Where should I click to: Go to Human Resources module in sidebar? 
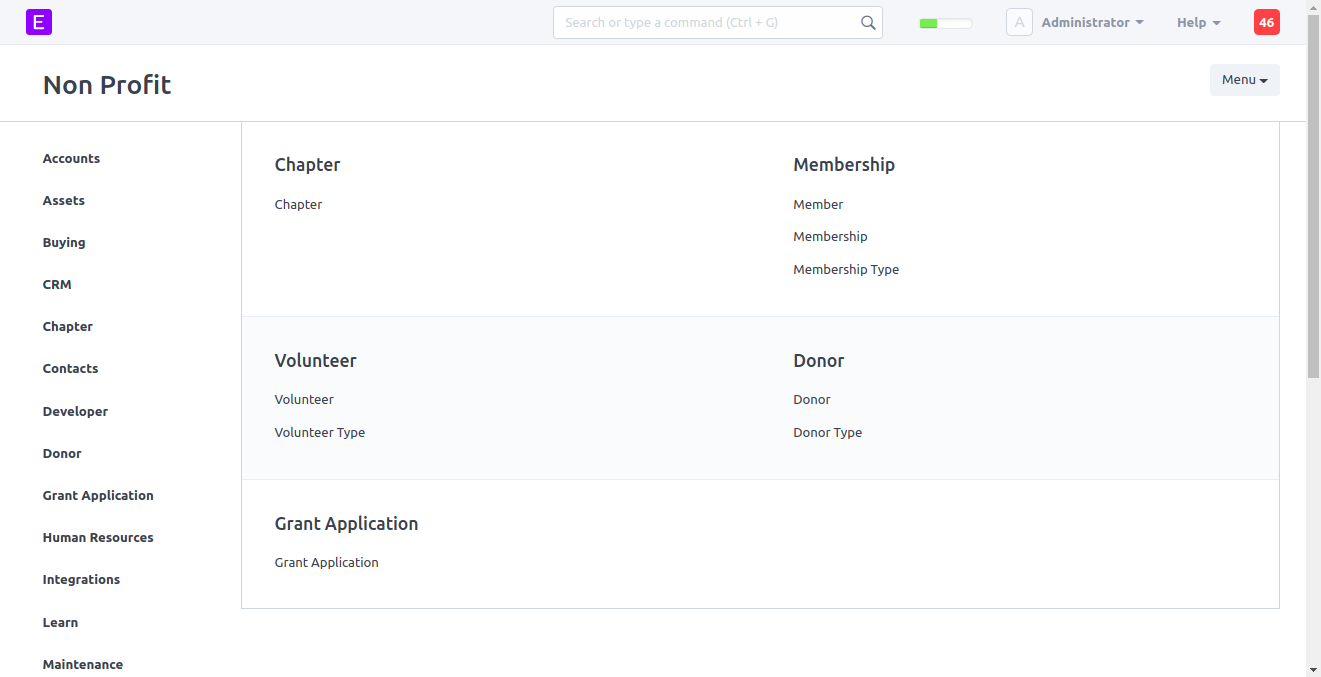pyautogui.click(x=98, y=538)
